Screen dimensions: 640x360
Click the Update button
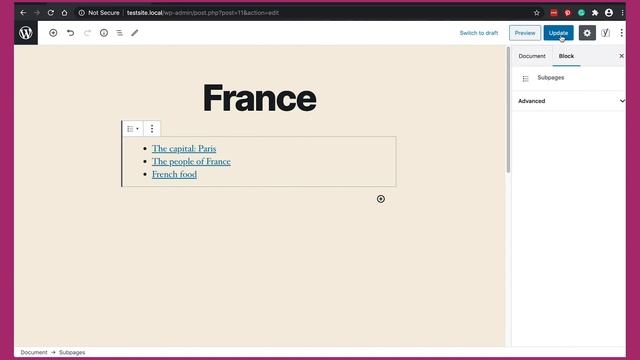pos(558,33)
